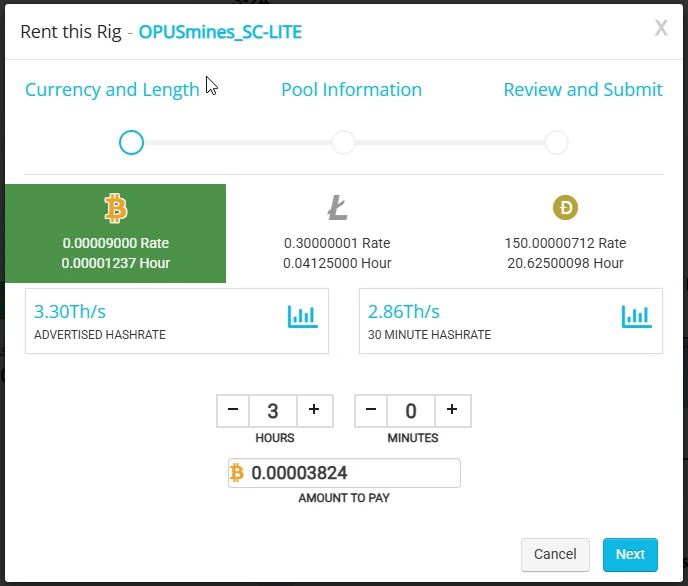Screen dimensions: 688x586
Task: Click the third step progress circle
Action: point(556,143)
